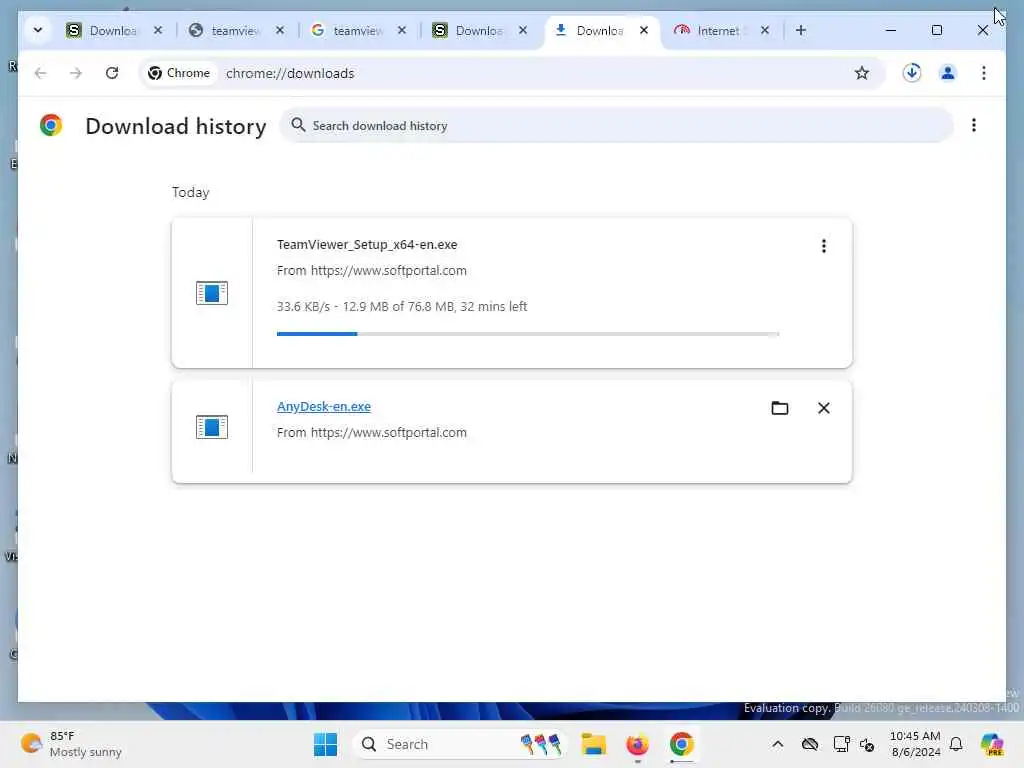Click the TeamViewer download progress bar
Viewport: 1024px width, 768px height.
tap(528, 334)
